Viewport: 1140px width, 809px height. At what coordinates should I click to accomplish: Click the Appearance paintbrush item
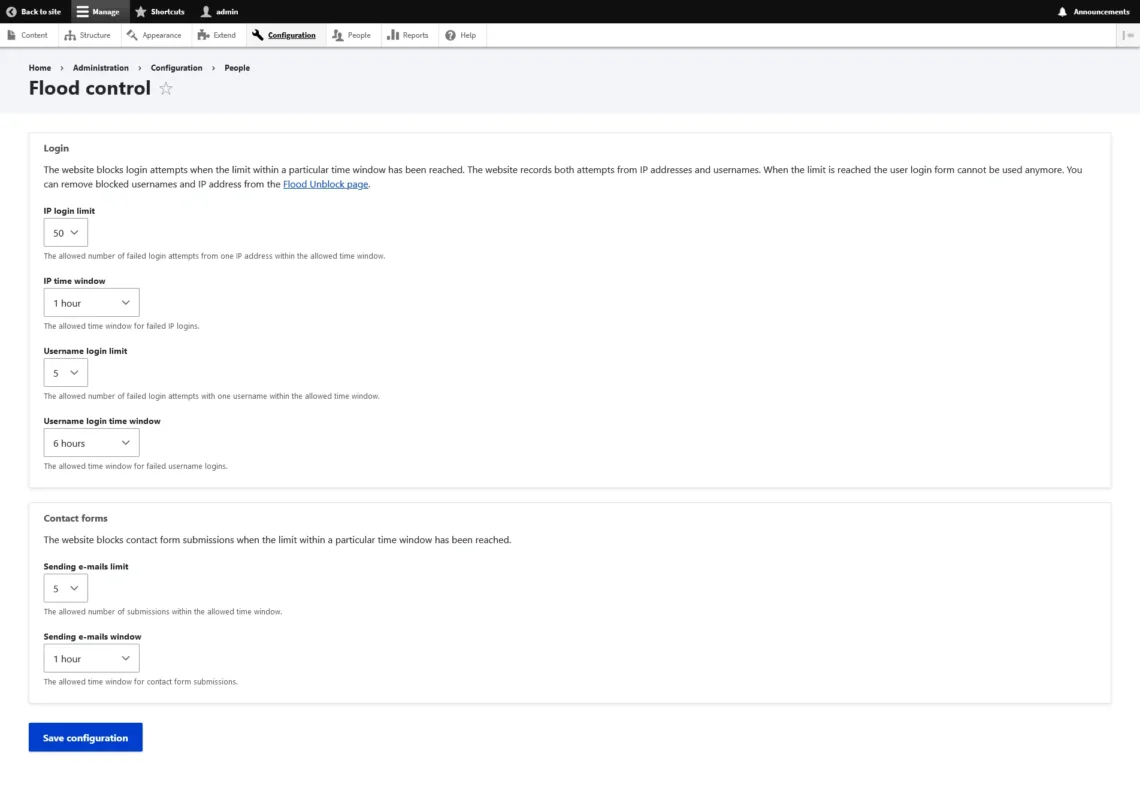[154, 35]
